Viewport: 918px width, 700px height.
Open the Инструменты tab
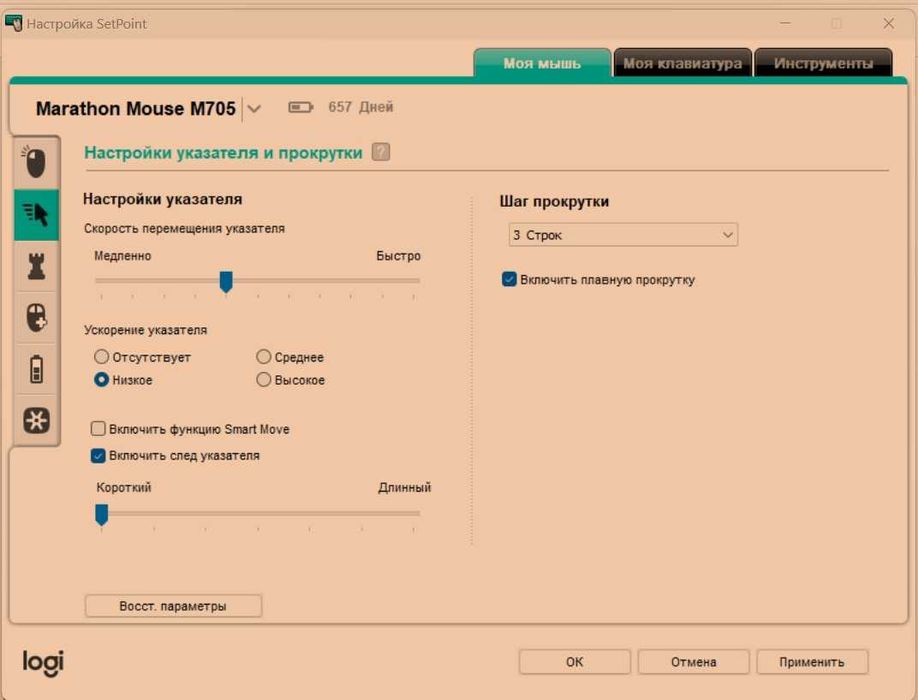823,63
